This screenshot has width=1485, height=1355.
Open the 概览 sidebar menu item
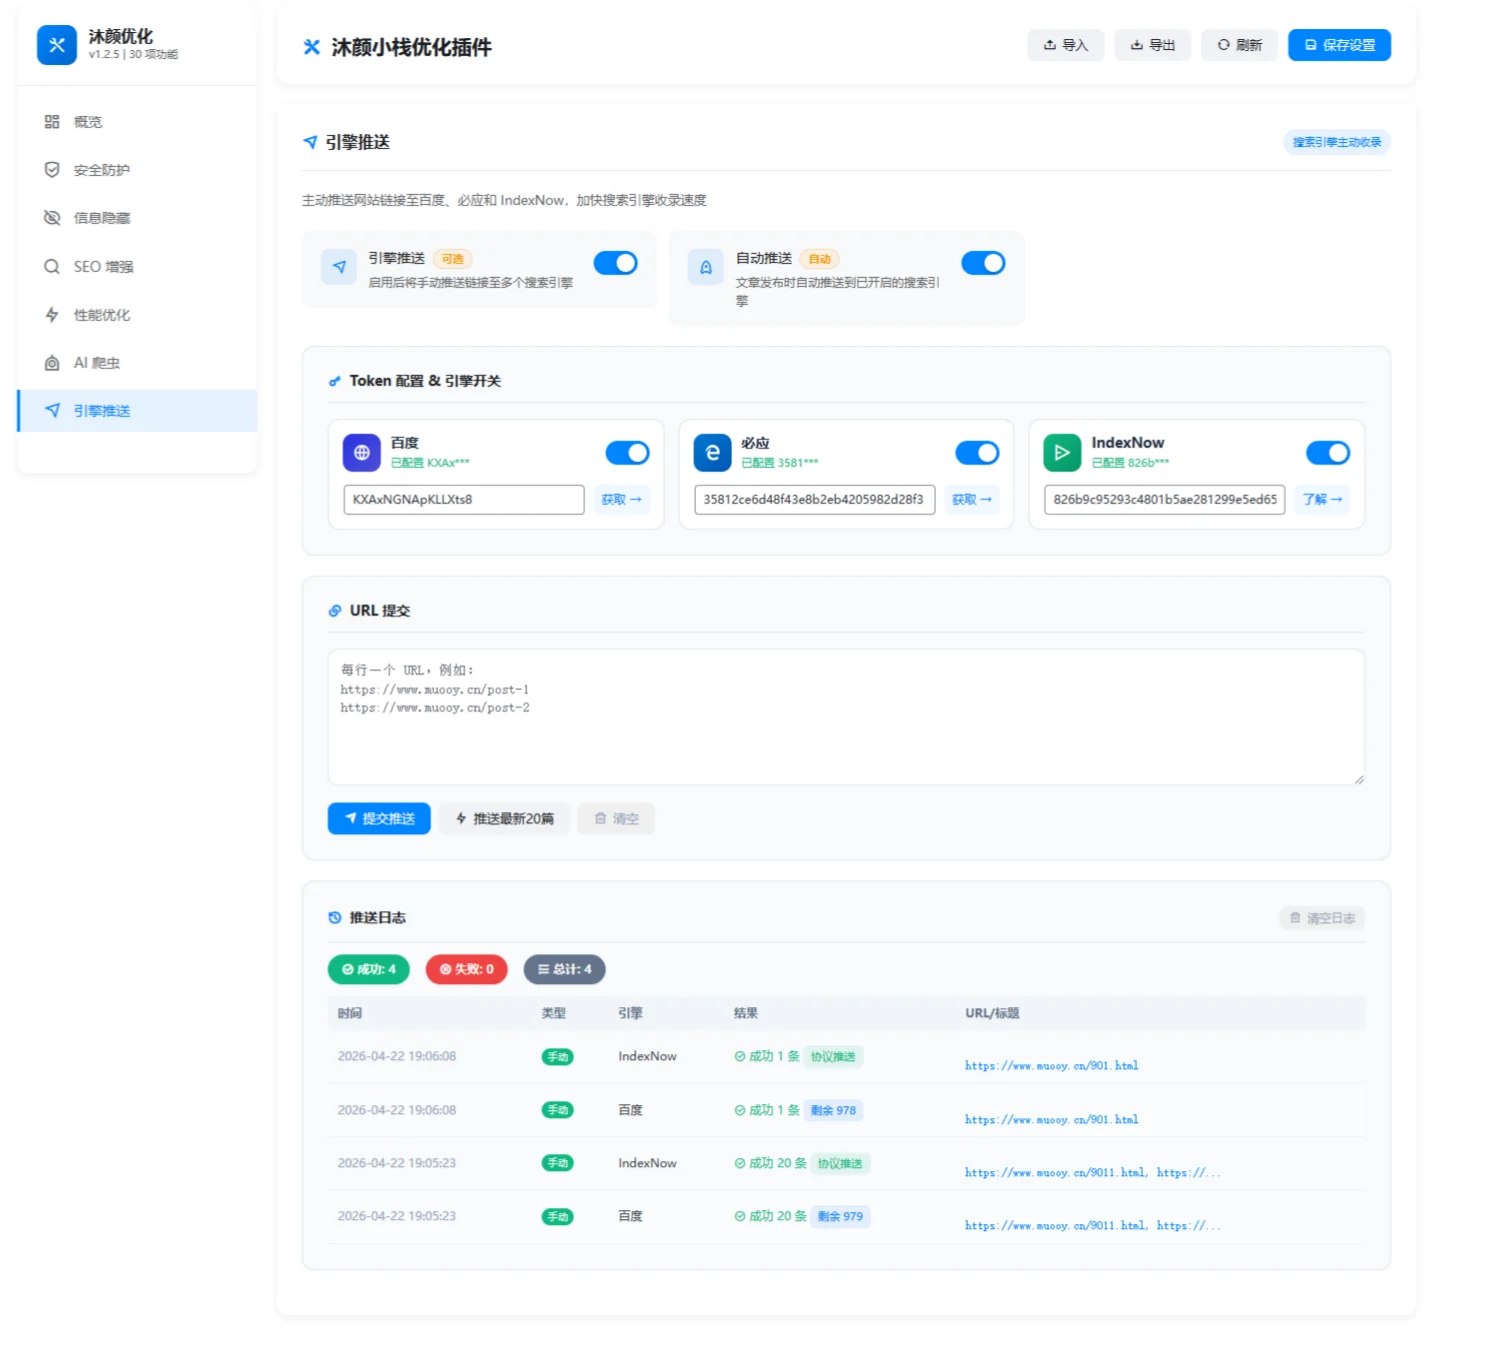[88, 122]
